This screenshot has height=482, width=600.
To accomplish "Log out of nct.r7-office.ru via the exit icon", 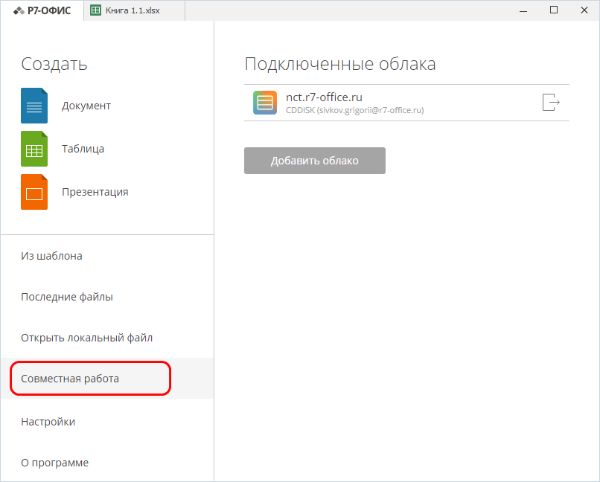I will [551, 103].
